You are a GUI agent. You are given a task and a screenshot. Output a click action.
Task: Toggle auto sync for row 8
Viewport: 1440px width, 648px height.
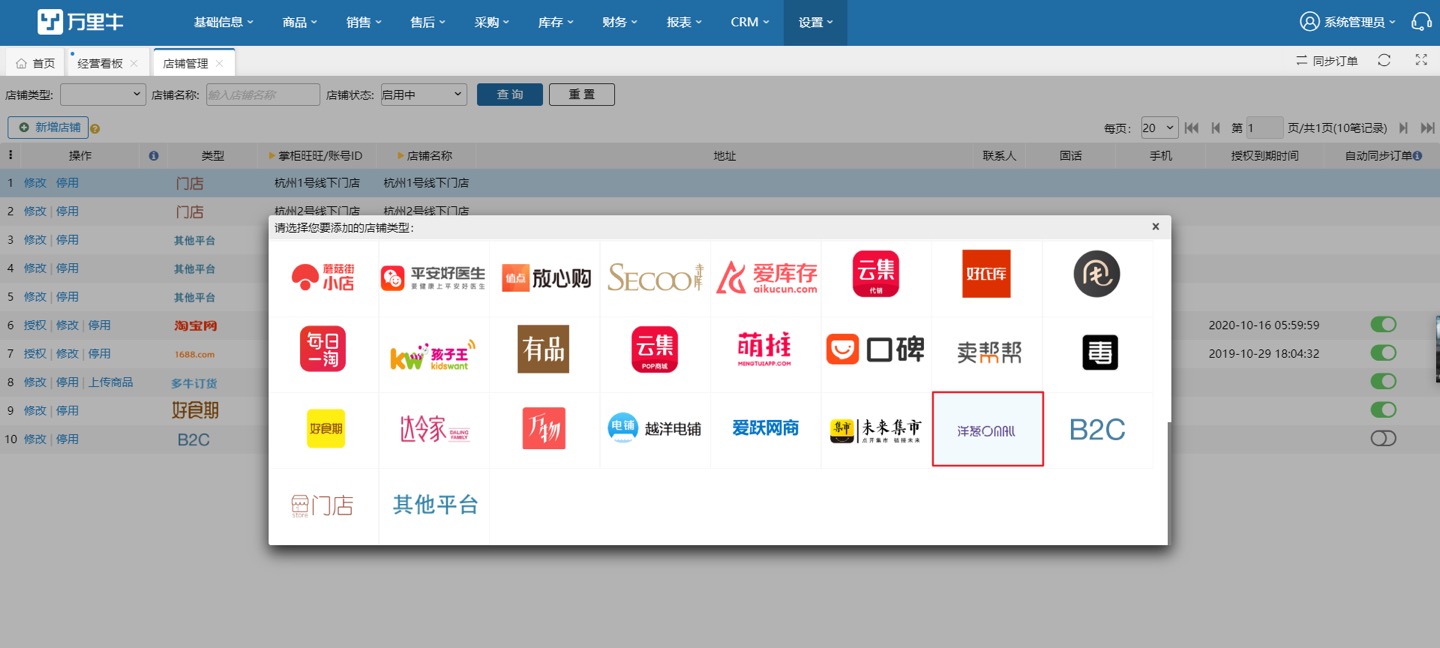(x=1383, y=381)
